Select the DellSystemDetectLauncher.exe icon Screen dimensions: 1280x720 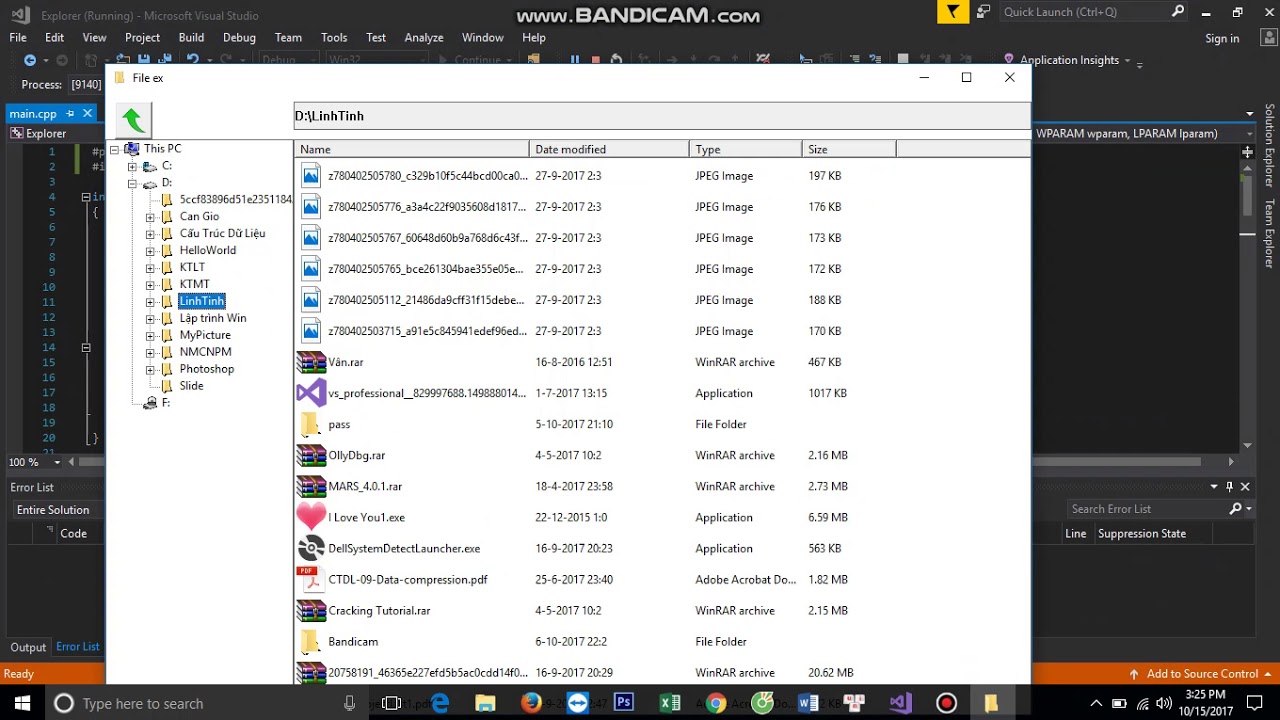(x=311, y=548)
